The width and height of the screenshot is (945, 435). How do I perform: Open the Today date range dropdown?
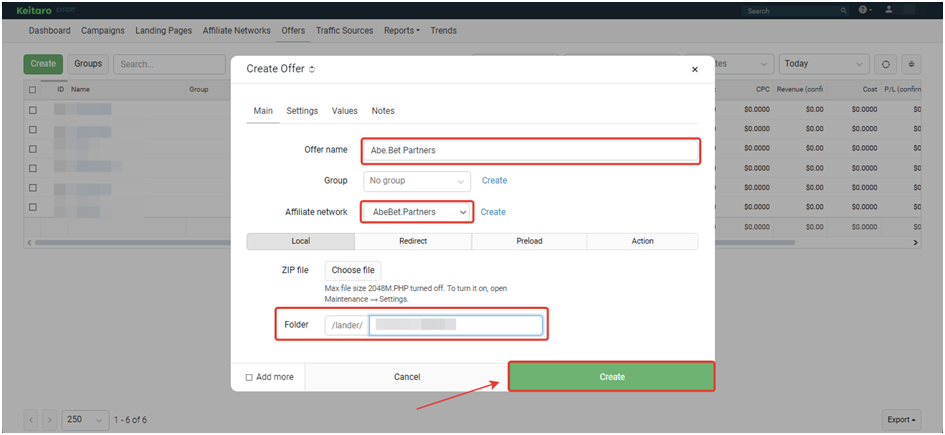pos(824,64)
